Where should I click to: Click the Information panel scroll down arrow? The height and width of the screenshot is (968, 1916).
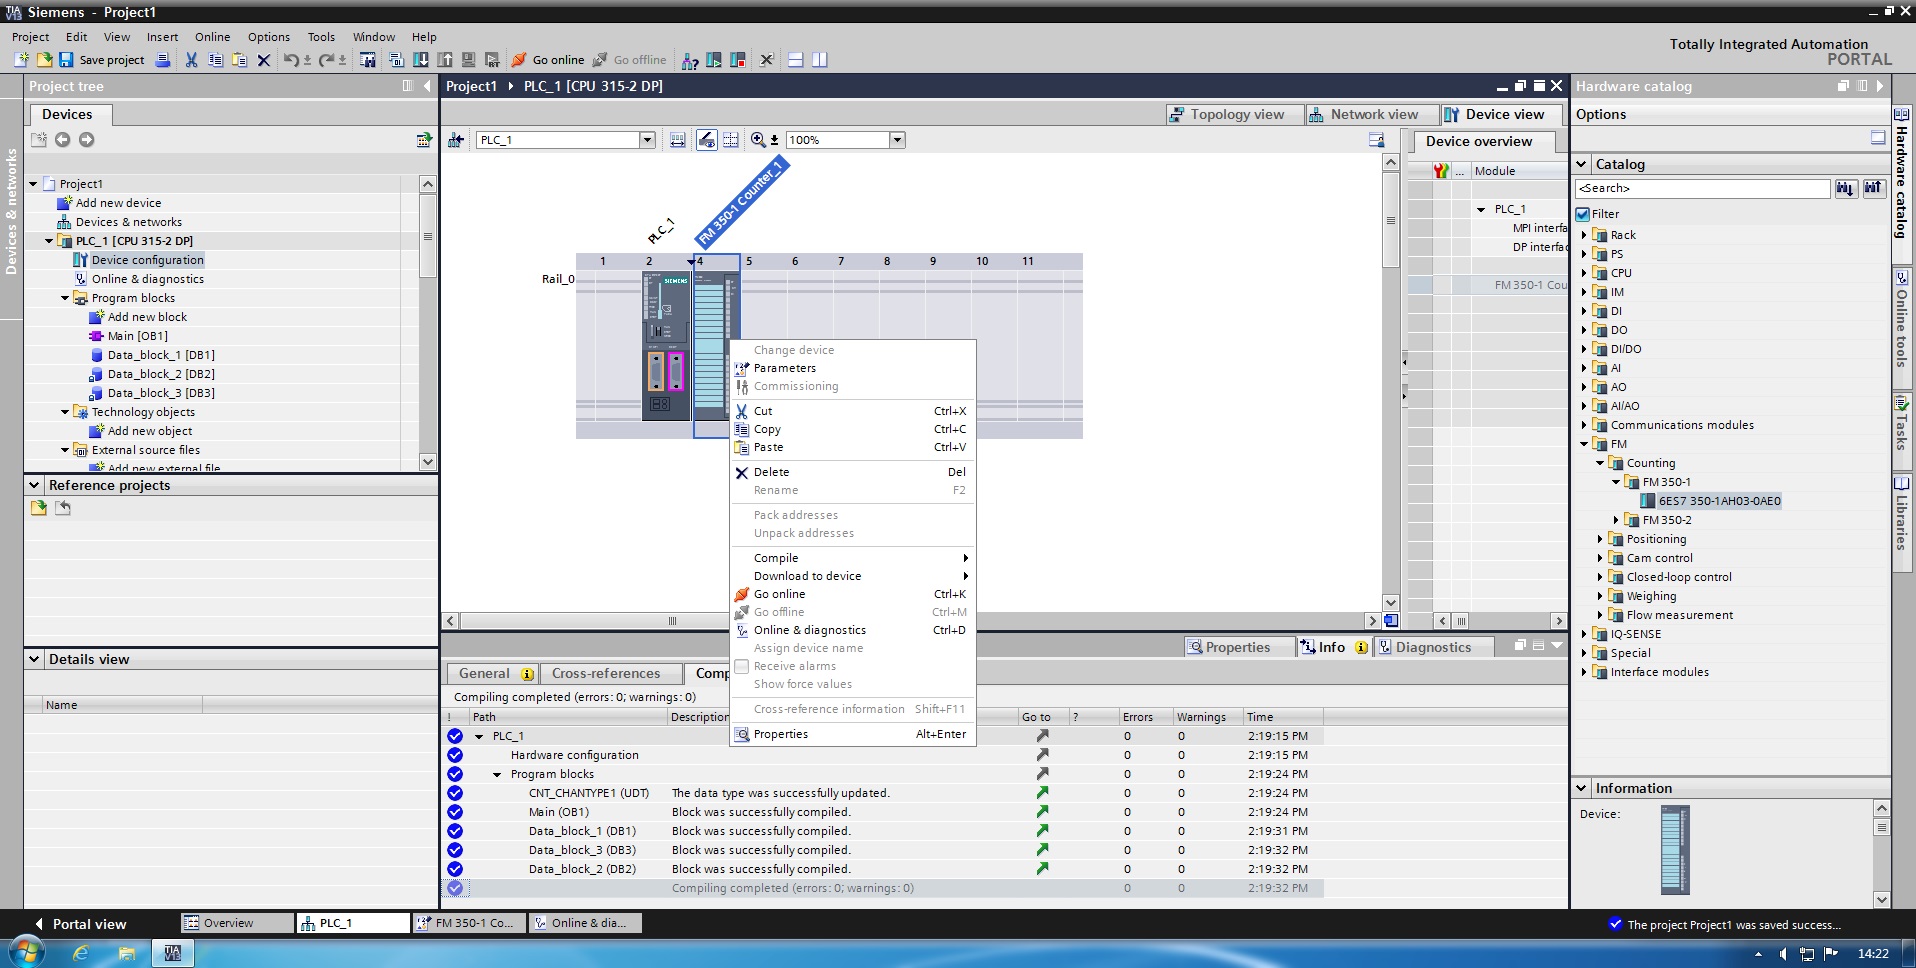[x=1881, y=899]
